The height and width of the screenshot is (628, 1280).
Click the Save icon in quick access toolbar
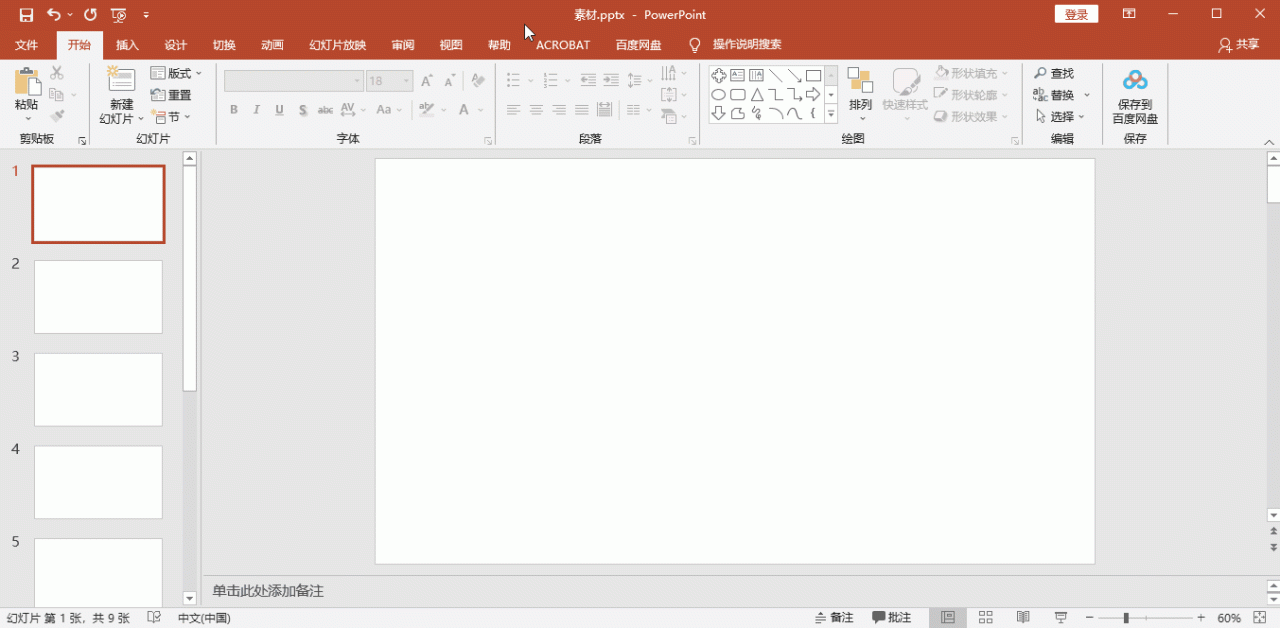(26, 15)
